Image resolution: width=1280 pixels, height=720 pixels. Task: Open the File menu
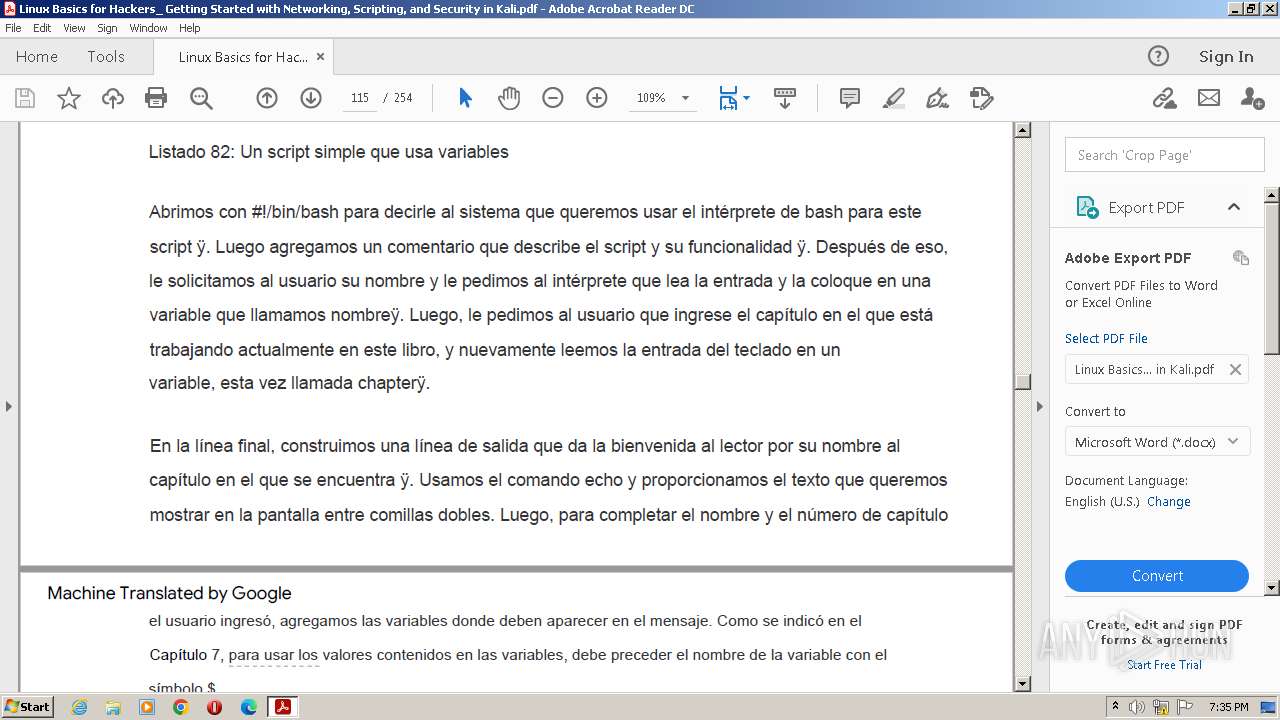[13, 28]
